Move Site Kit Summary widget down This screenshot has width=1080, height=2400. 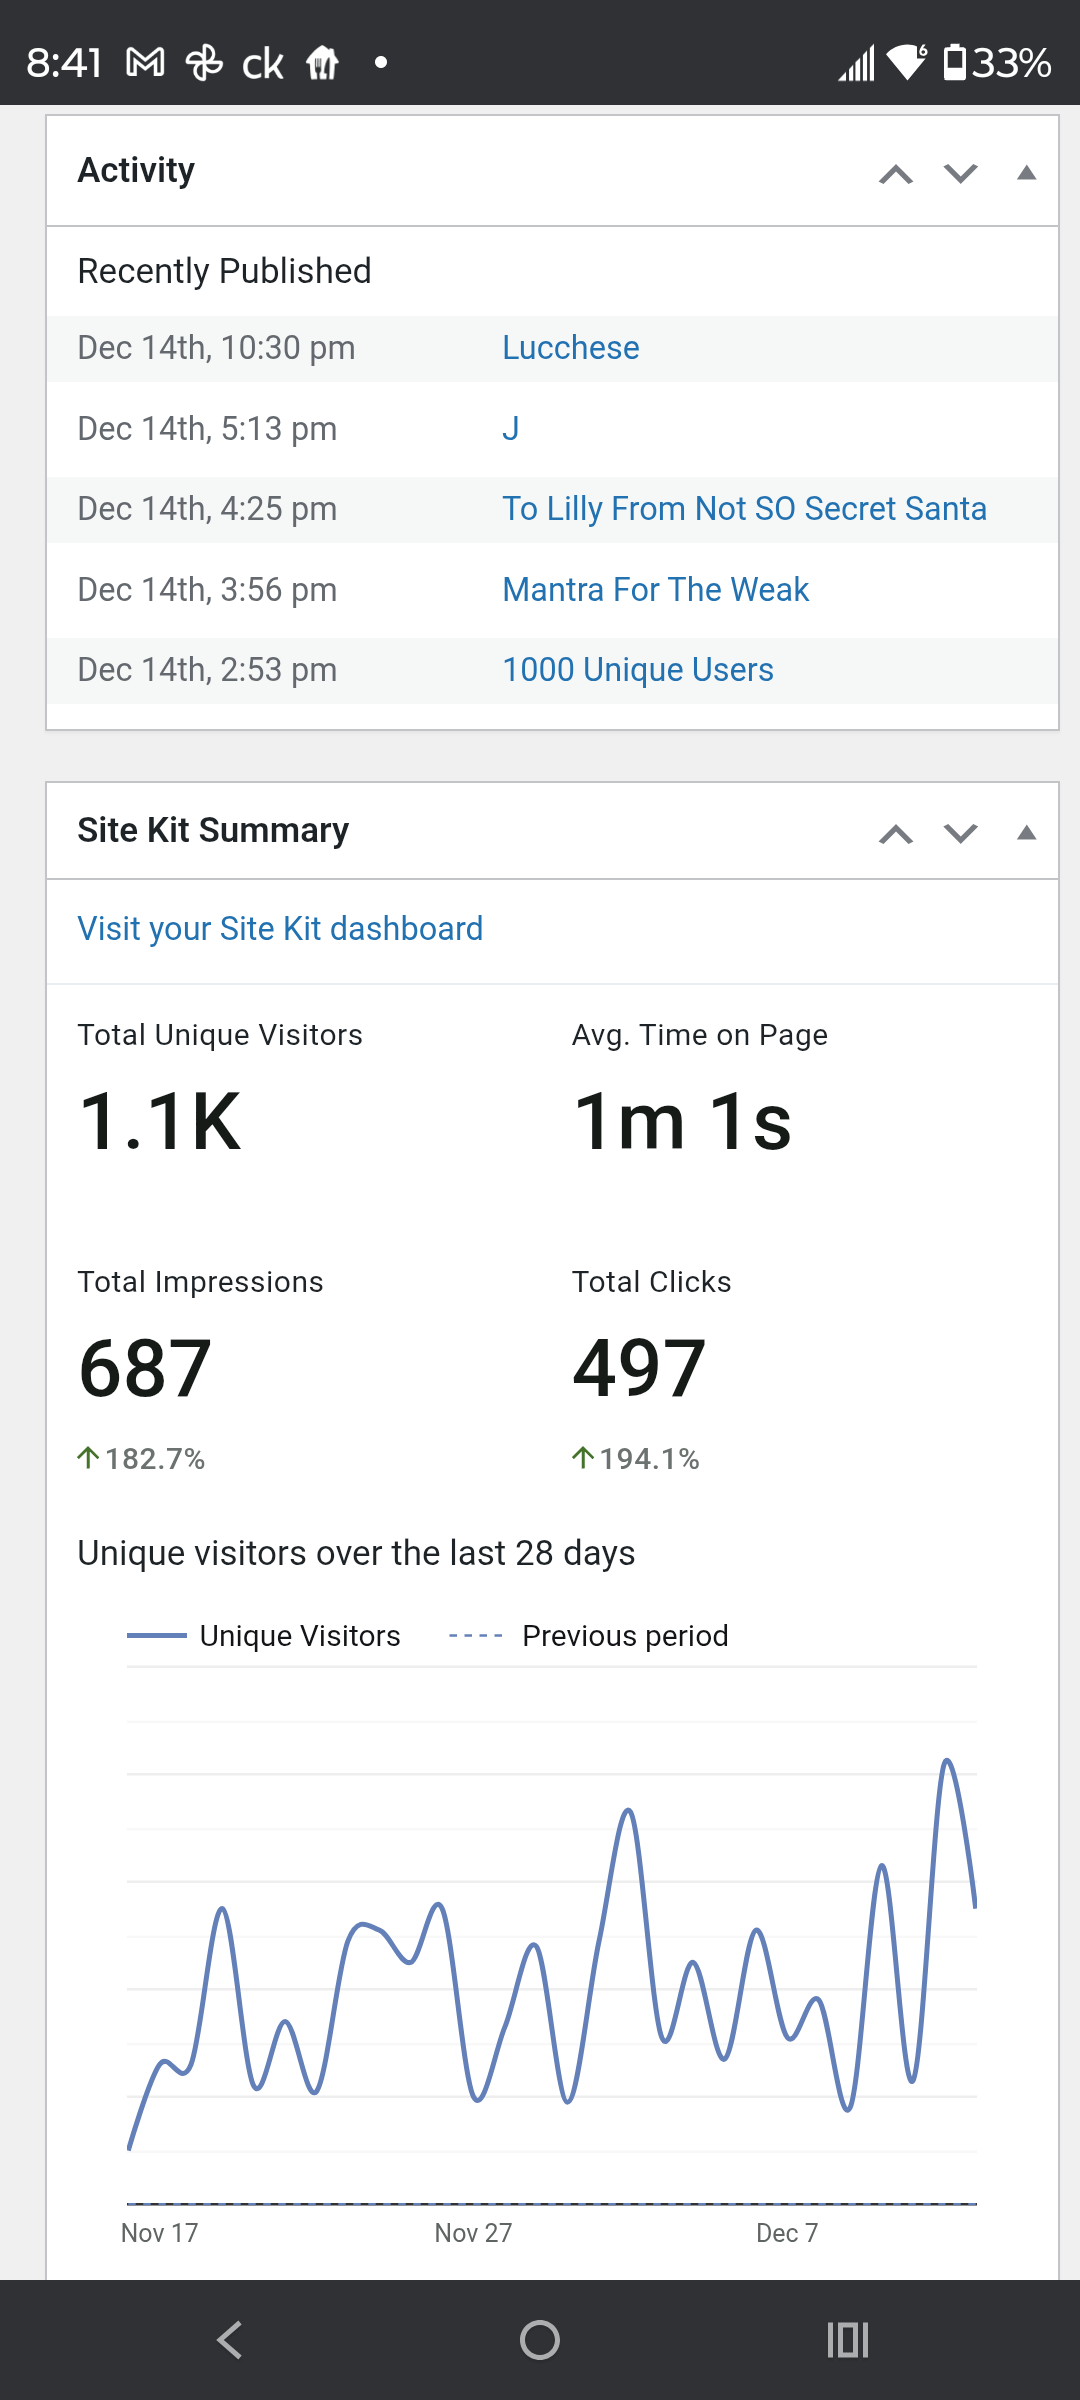pos(960,833)
